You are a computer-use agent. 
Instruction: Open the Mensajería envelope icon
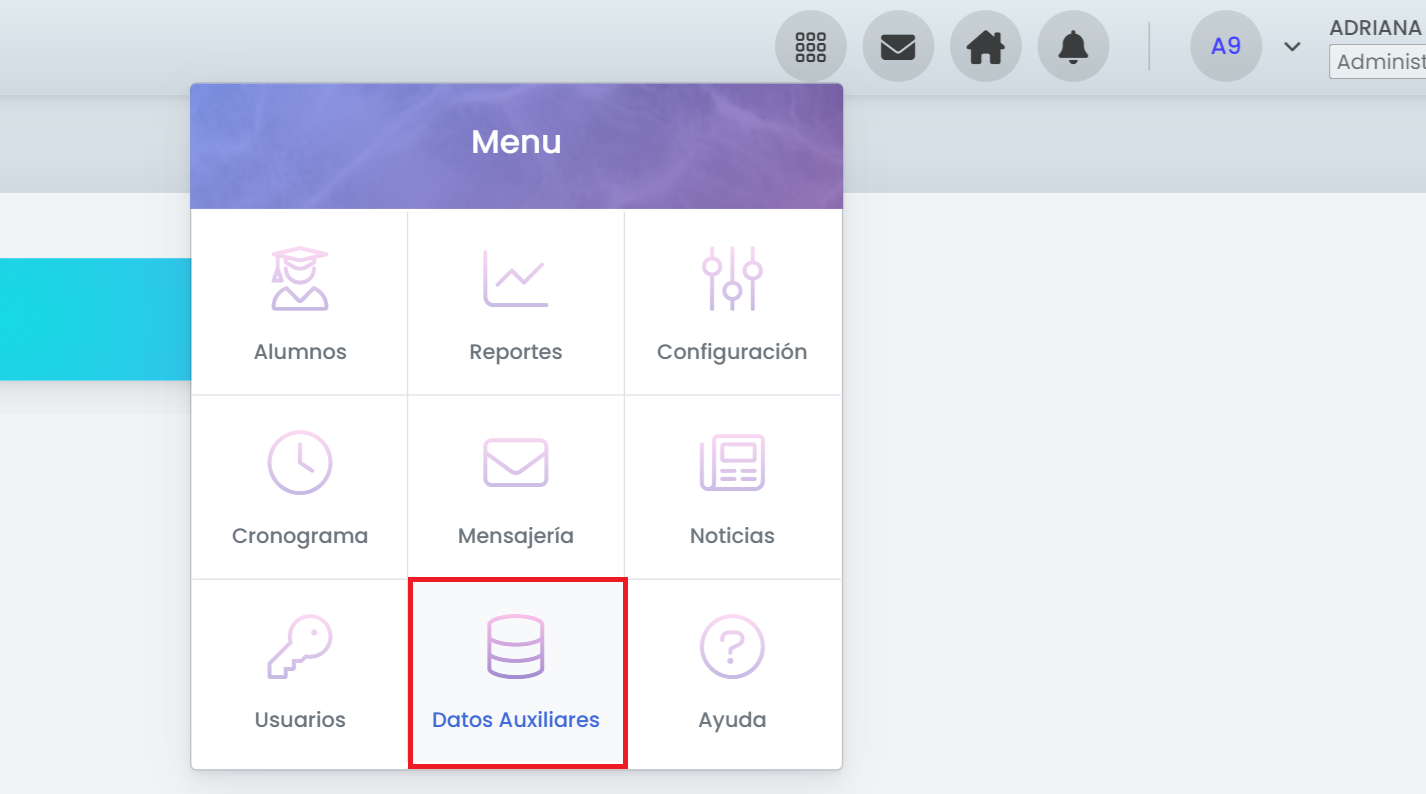tap(516, 462)
